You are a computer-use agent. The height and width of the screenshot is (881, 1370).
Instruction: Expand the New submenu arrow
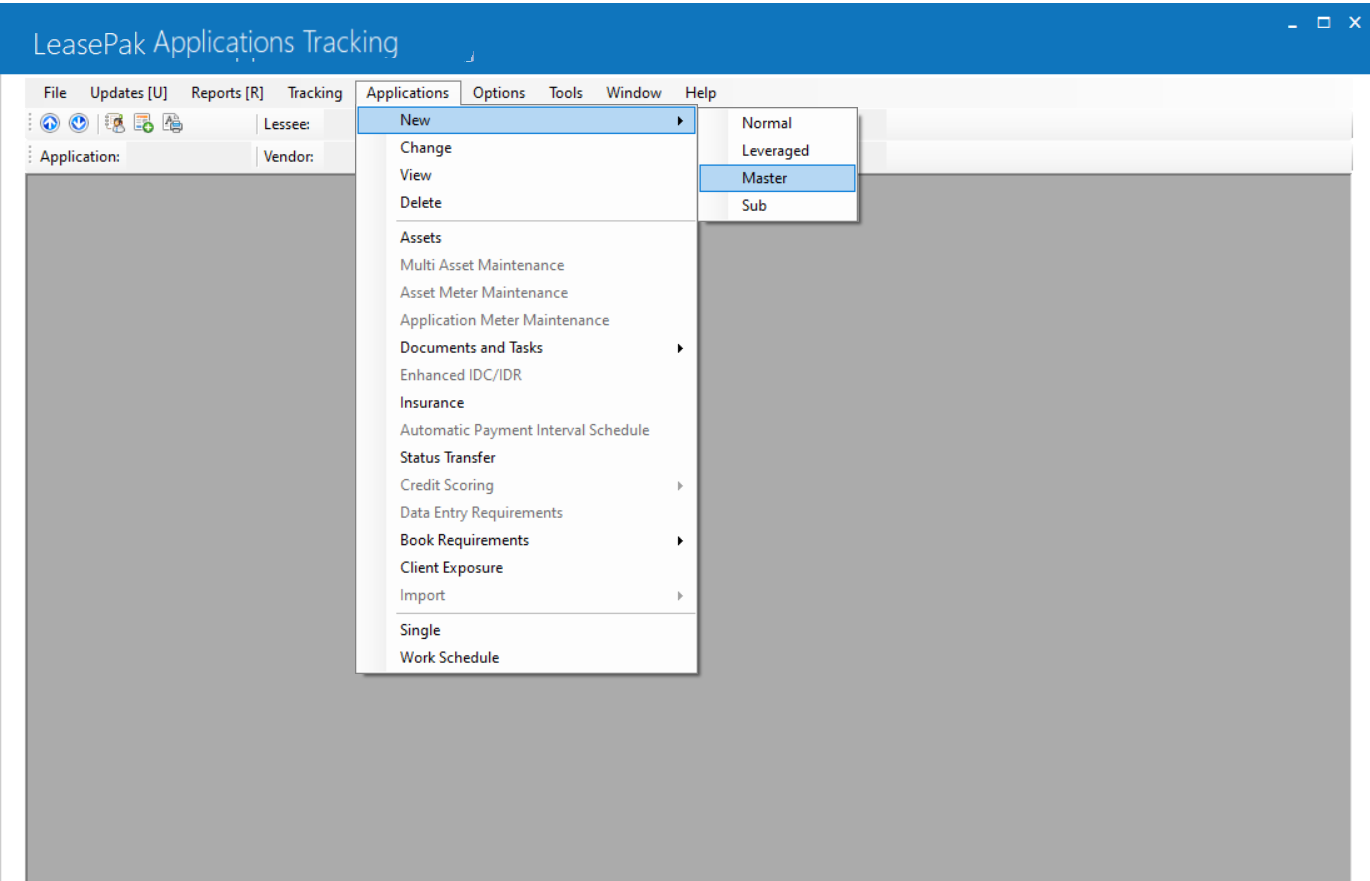[680, 121]
